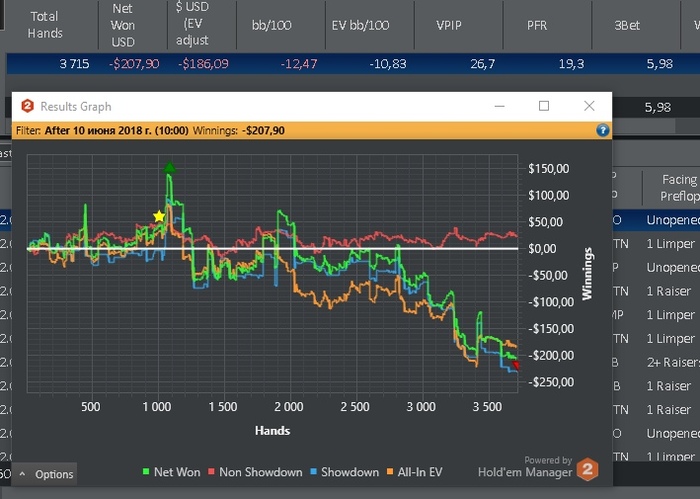Click the $150,00 axis value

549,169
